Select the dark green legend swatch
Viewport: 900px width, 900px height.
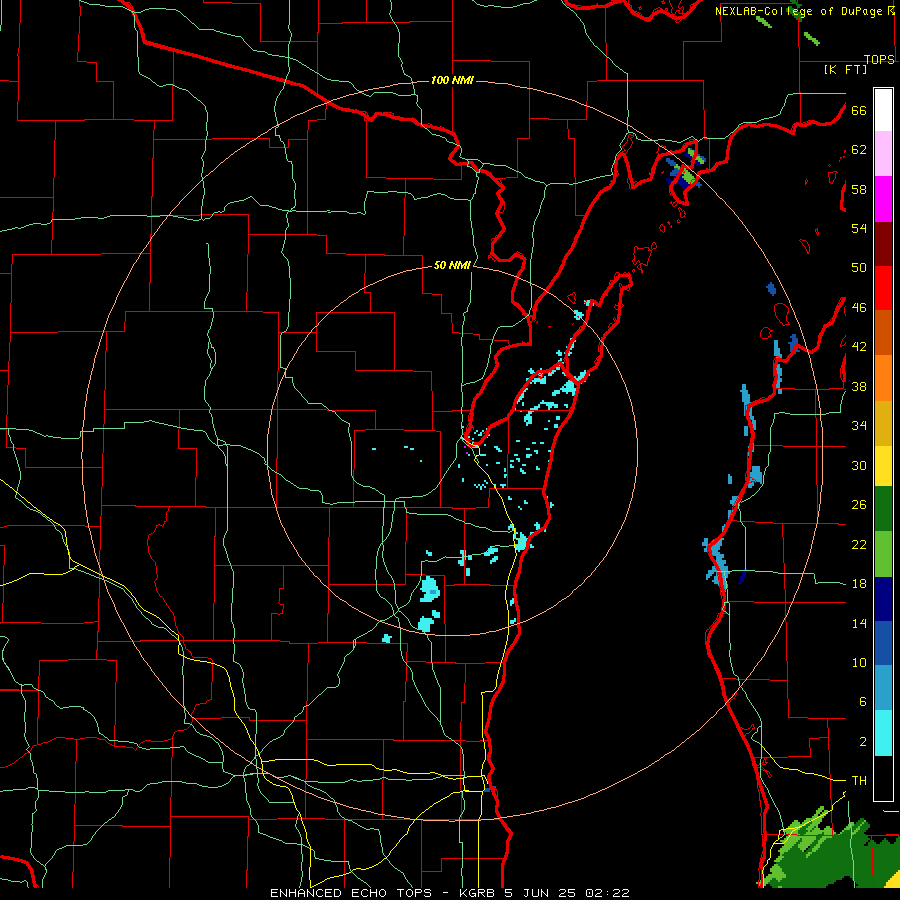883,509
